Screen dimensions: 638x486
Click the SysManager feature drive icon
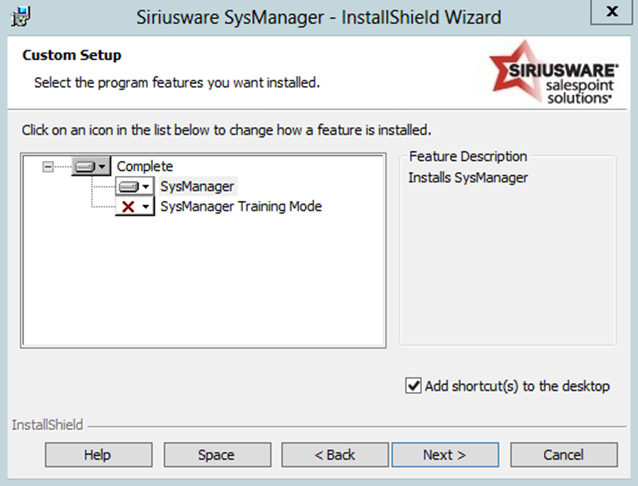point(129,187)
